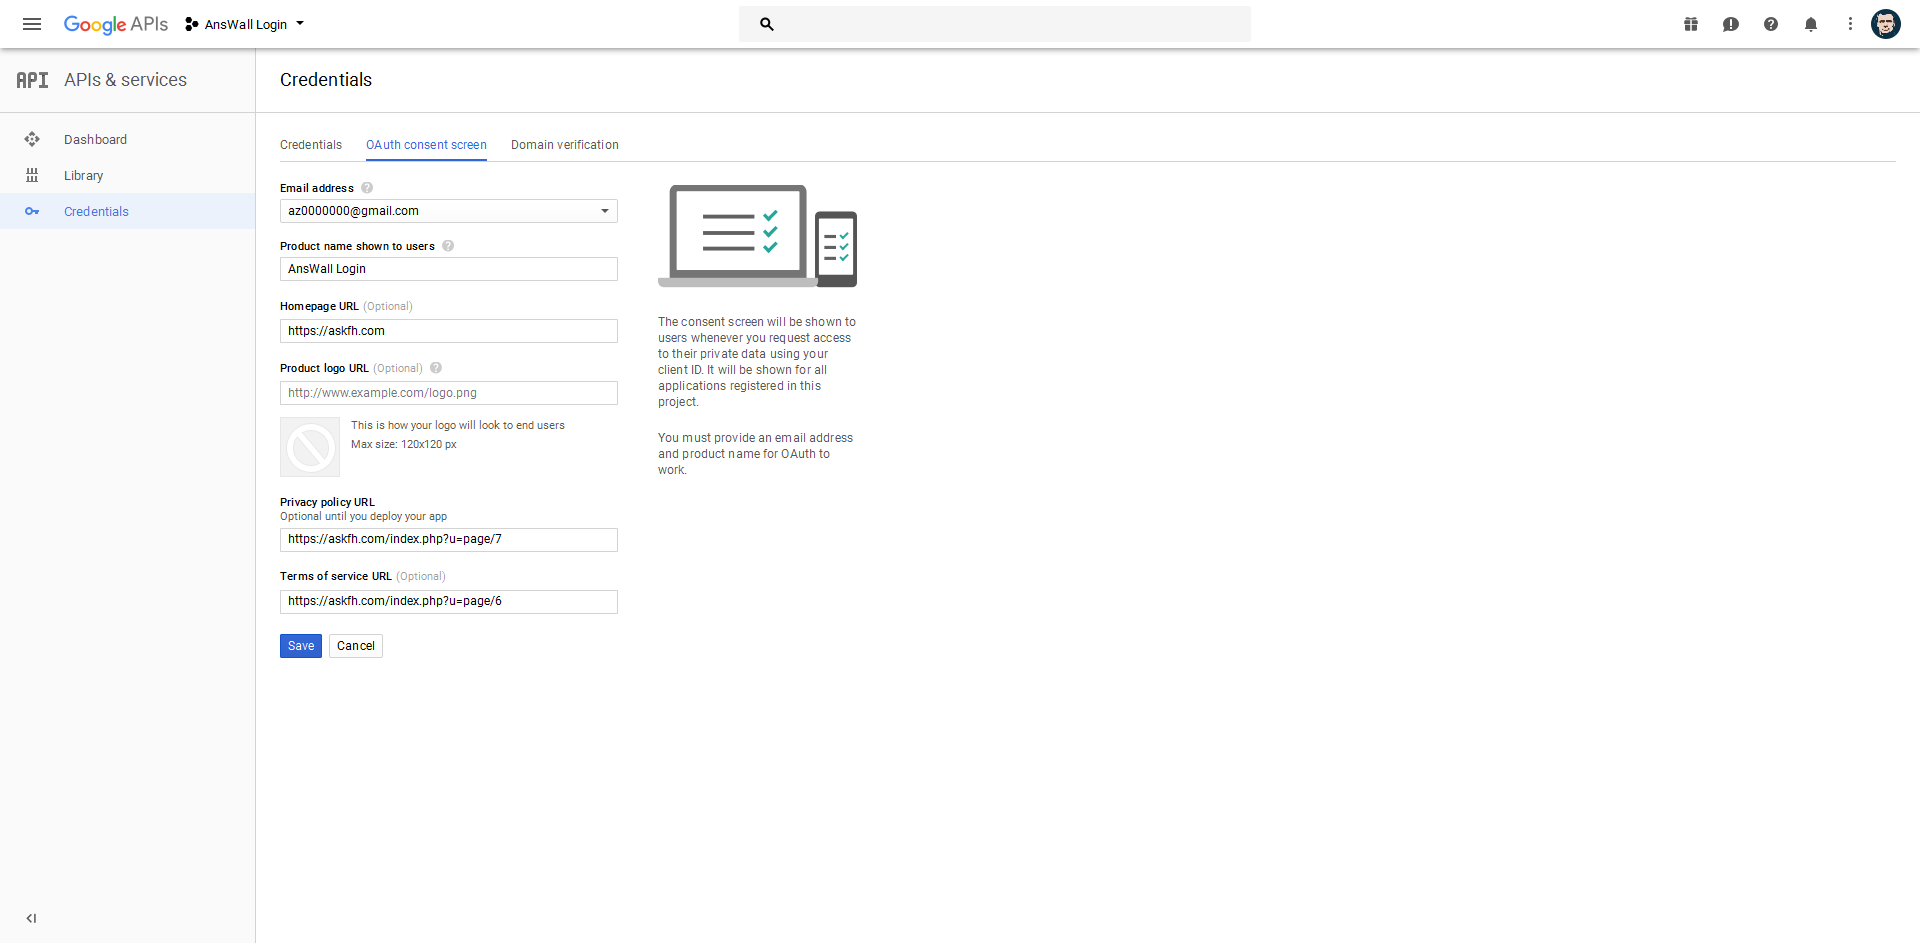Focus the top search bar
Image resolution: width=1920 pixels, height=943 pixels.
point(995,24)
